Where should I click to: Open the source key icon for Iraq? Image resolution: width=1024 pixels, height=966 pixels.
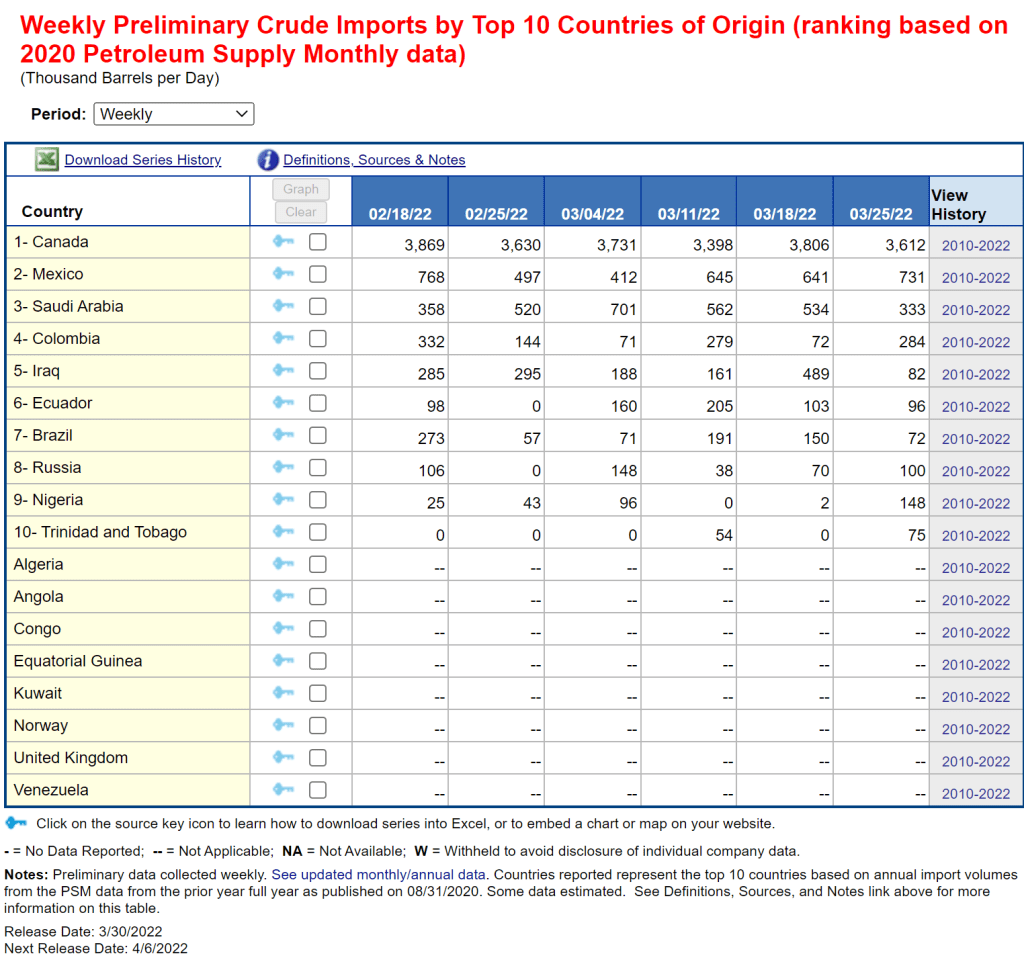283,371
